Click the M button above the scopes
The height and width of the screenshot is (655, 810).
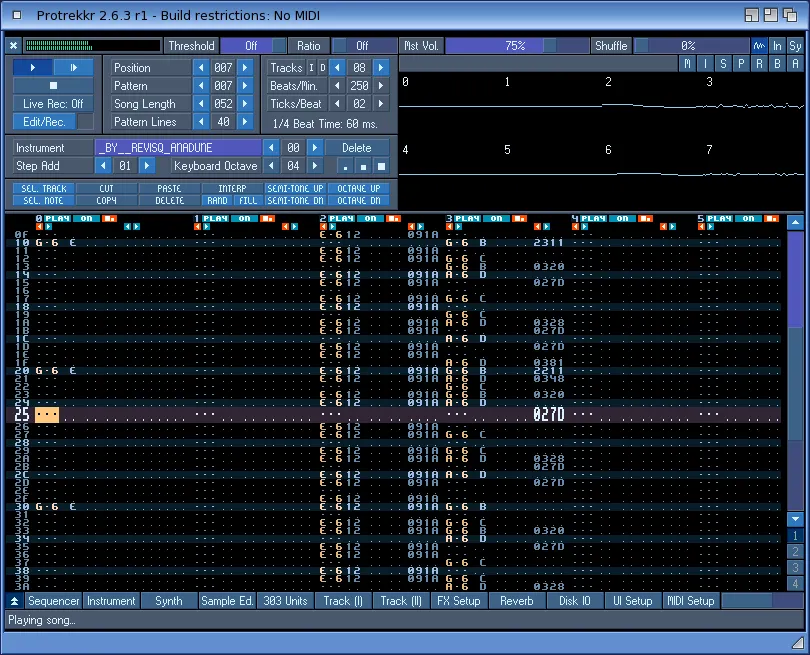[688, 63]
